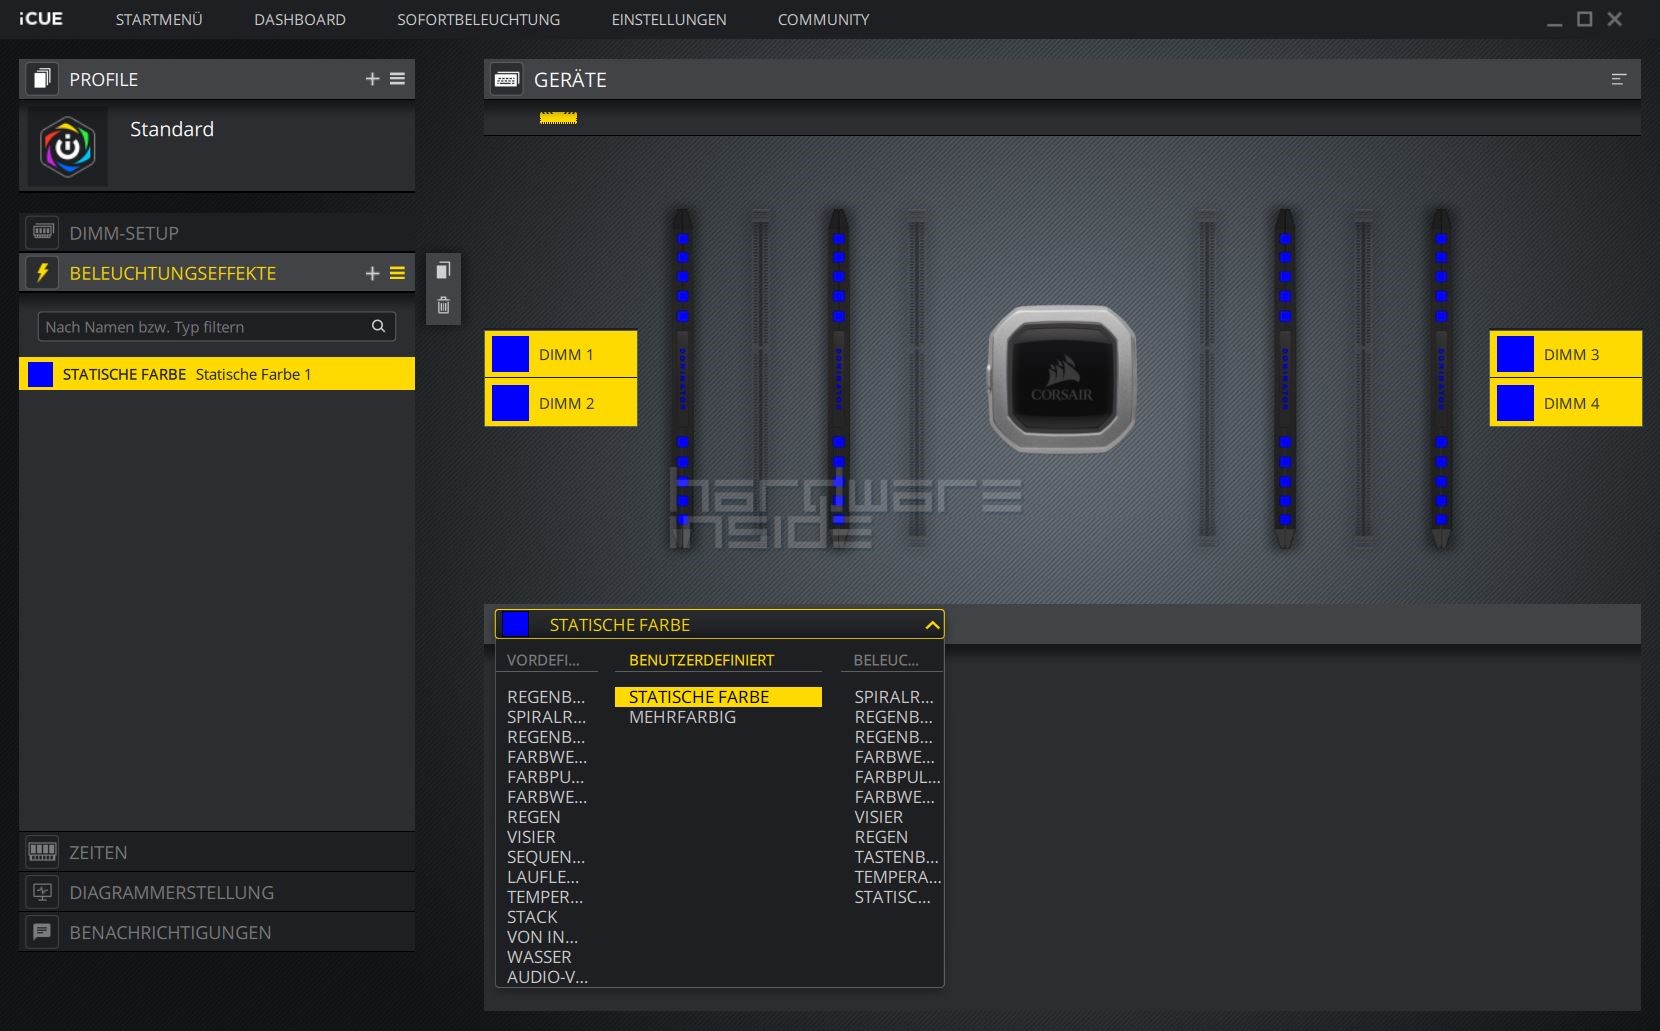Open Einstellungen in the top menu

tap(669, 19)
